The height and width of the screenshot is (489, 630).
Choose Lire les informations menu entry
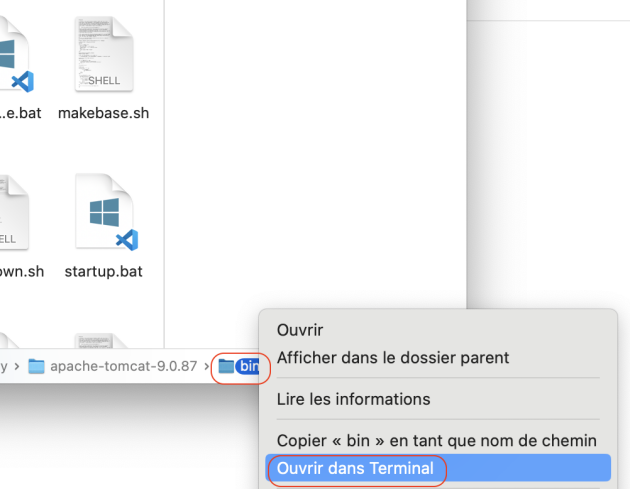click(353, 399)
